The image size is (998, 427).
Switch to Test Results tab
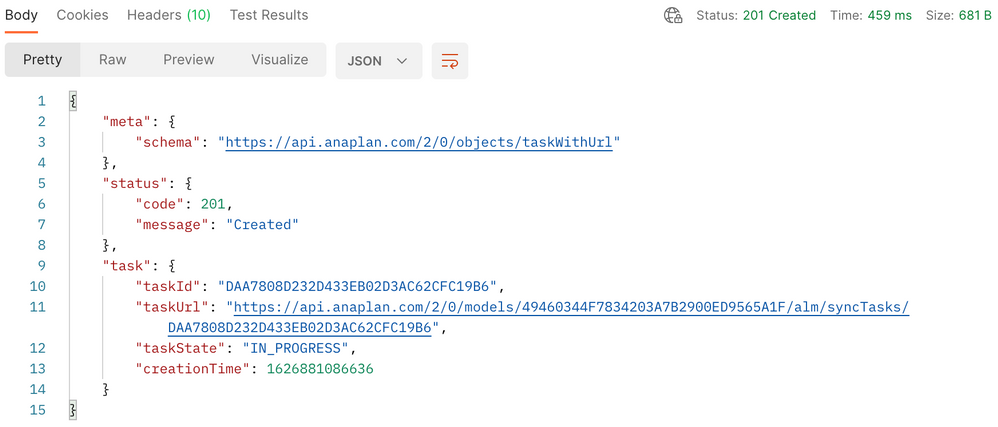click(x=269, y=15)
